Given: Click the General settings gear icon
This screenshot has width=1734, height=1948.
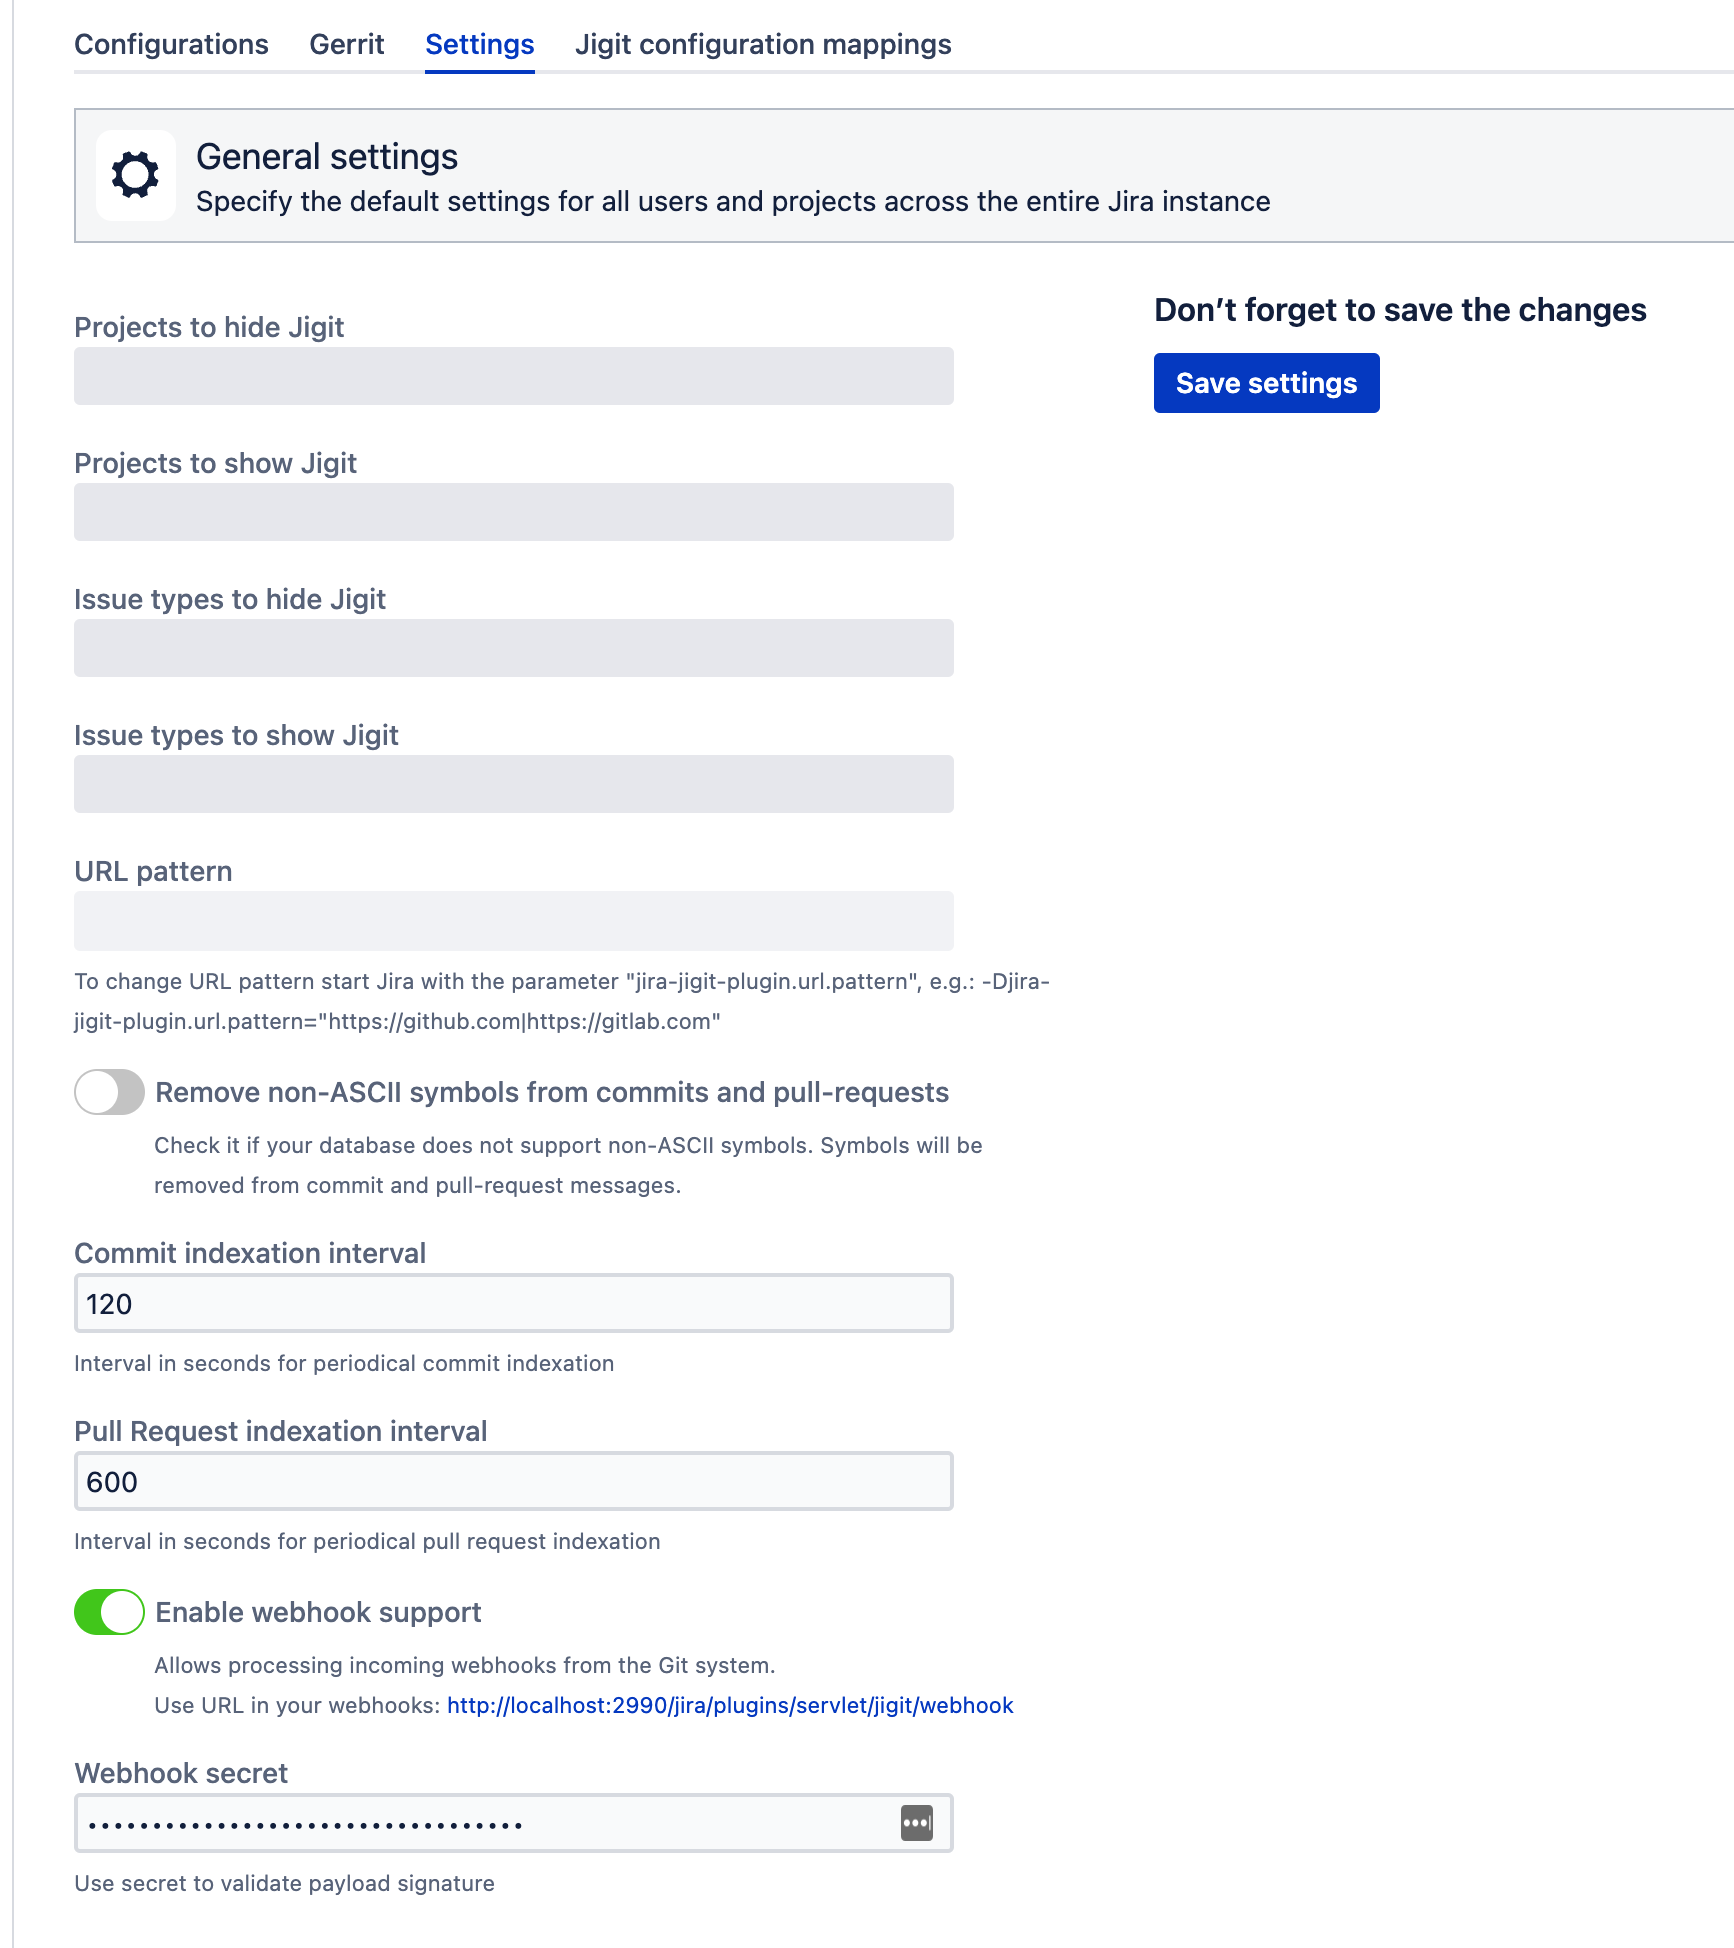Looking at the screenshot, I should (x=135, y=175).
